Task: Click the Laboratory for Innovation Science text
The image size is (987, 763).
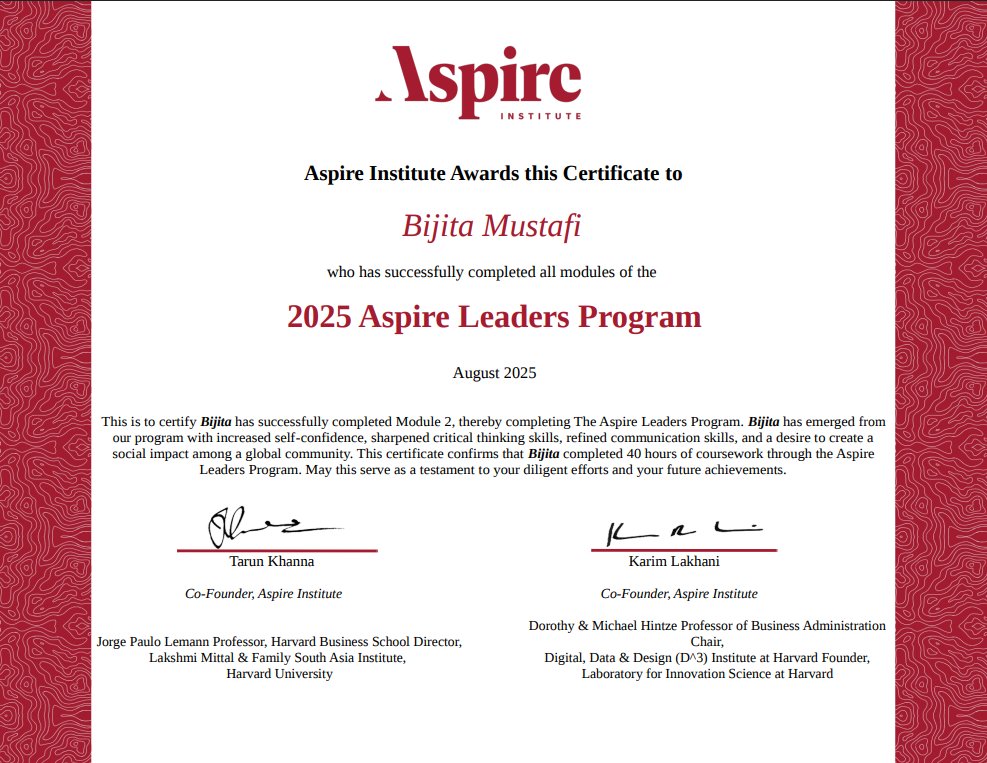Action: [x=707, y=674]
